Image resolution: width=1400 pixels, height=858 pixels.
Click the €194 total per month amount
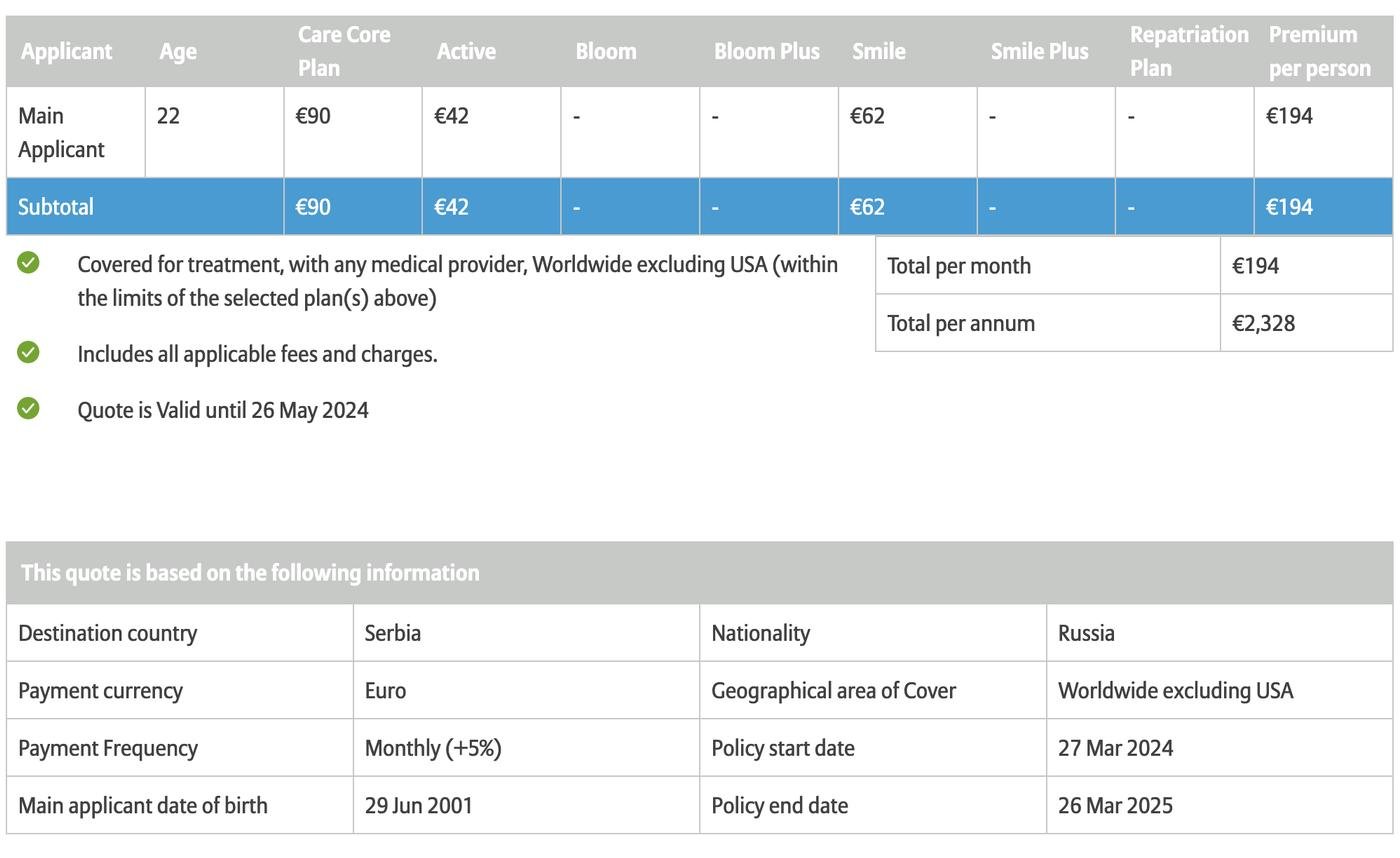pos(1255,266)
